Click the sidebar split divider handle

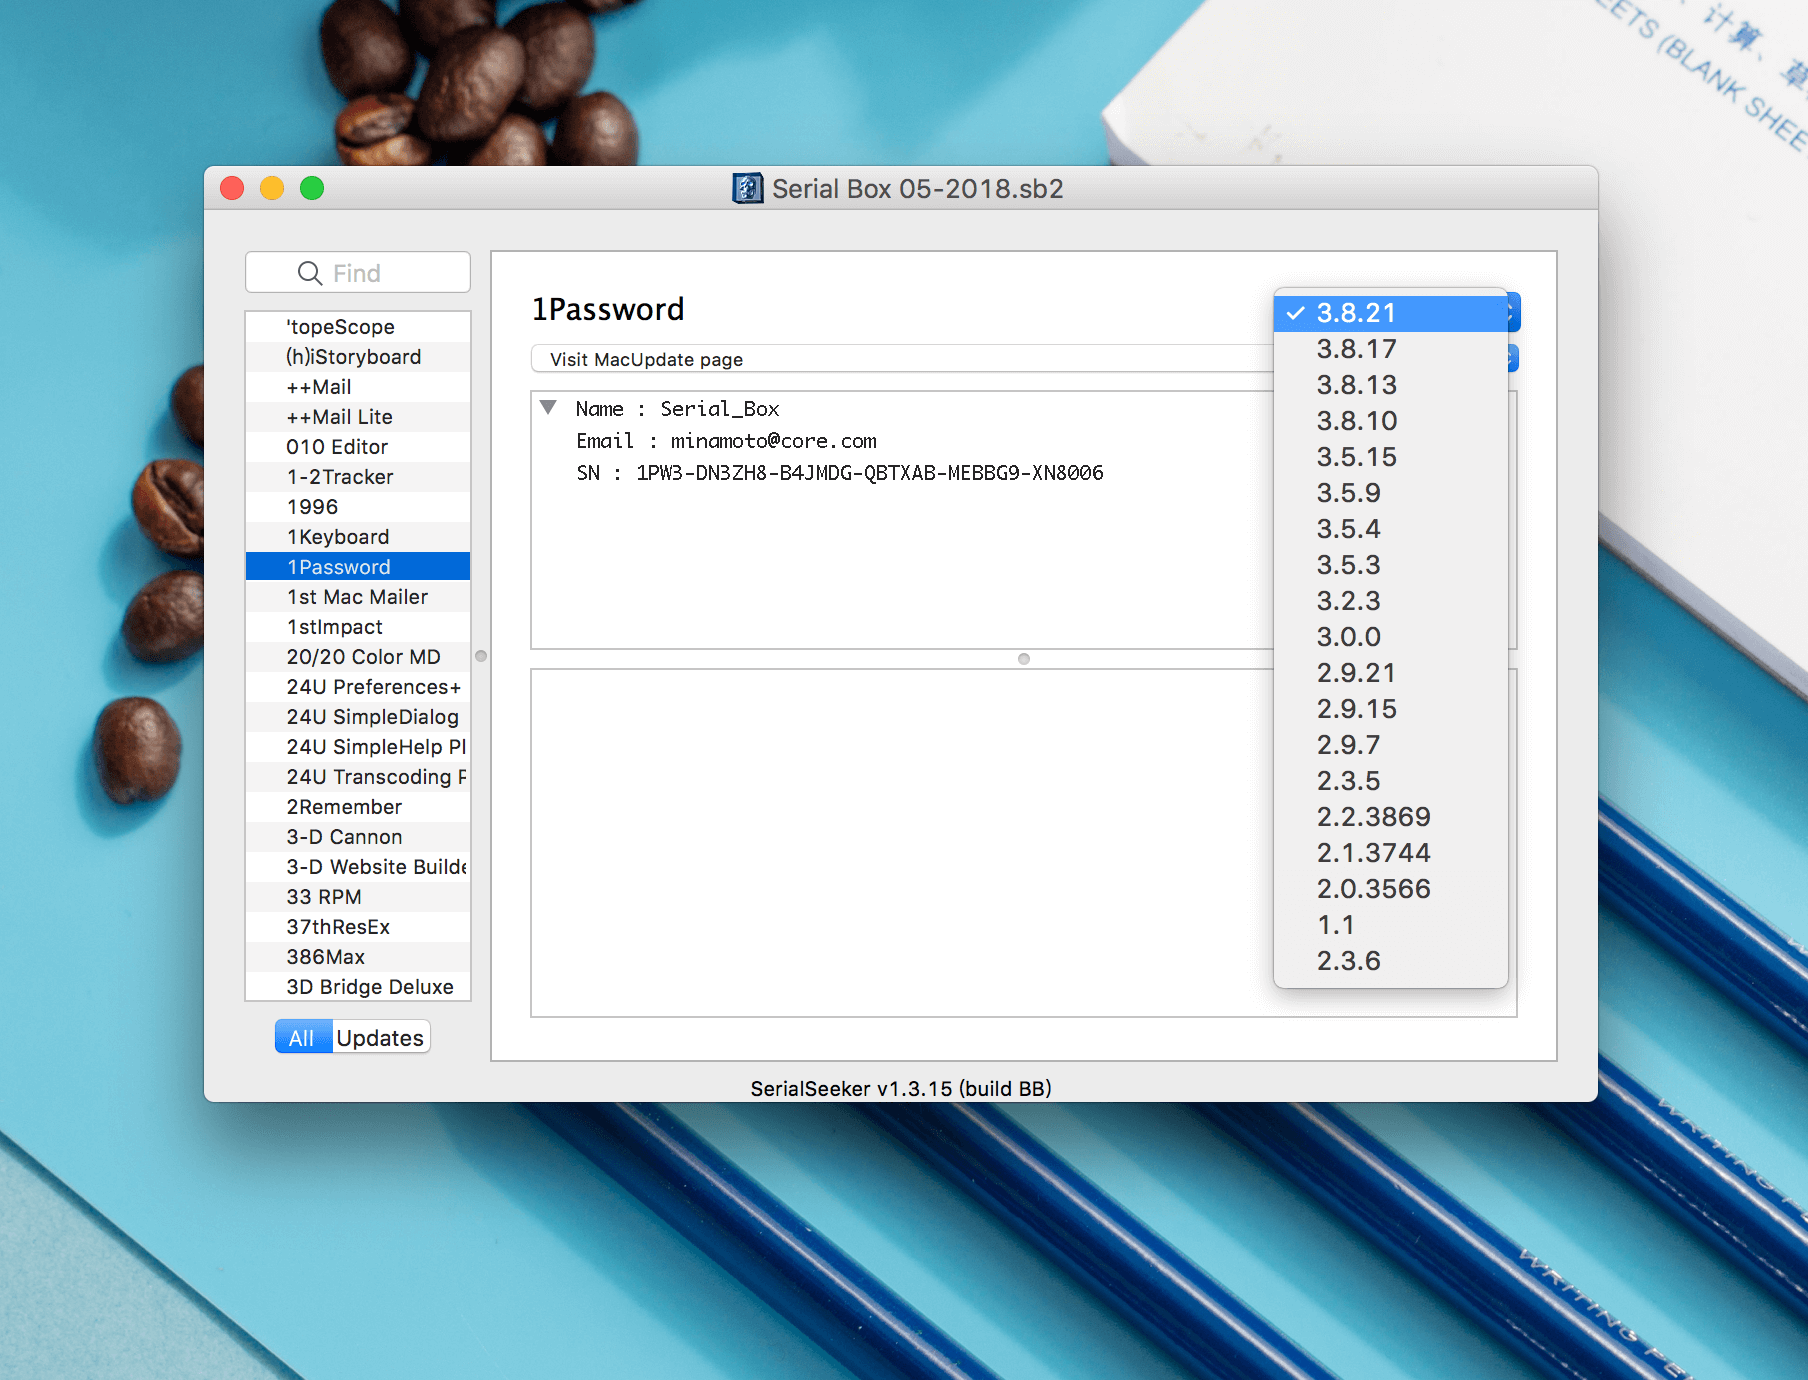coord(481,656)
